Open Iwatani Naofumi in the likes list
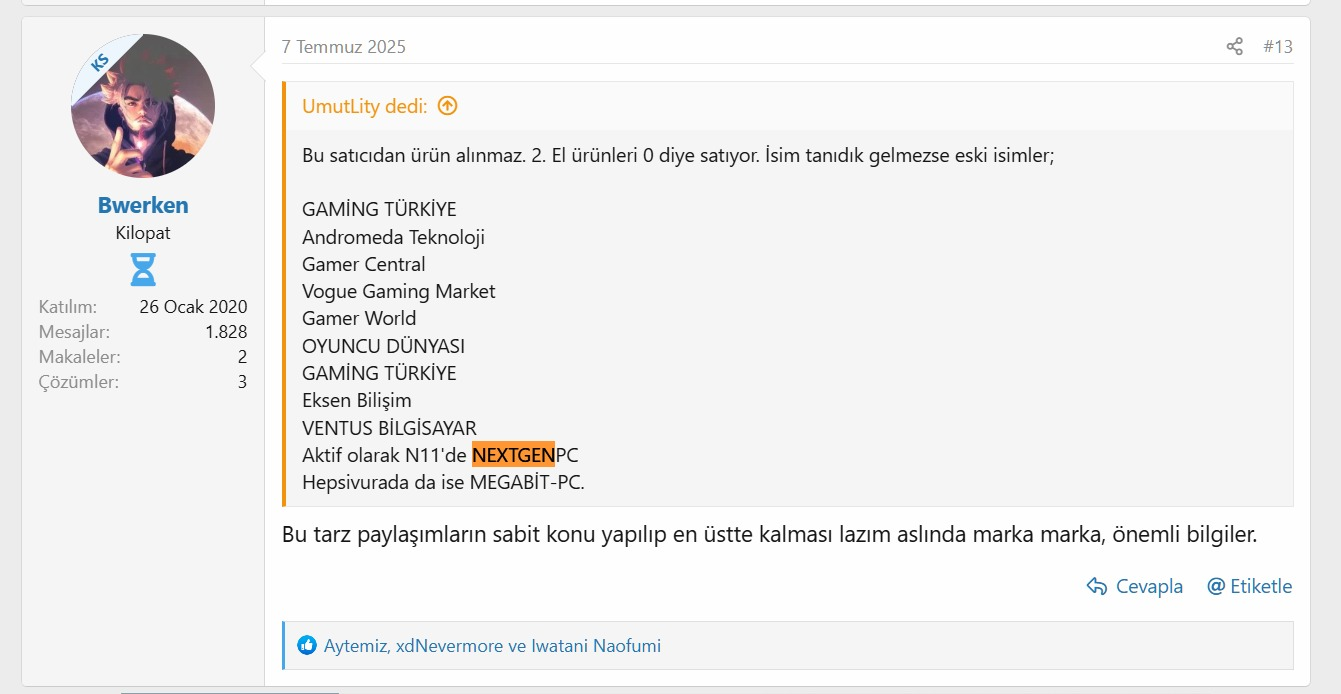Image resolution: width=1341 pixels, height=694 pixels. (596, 646)
